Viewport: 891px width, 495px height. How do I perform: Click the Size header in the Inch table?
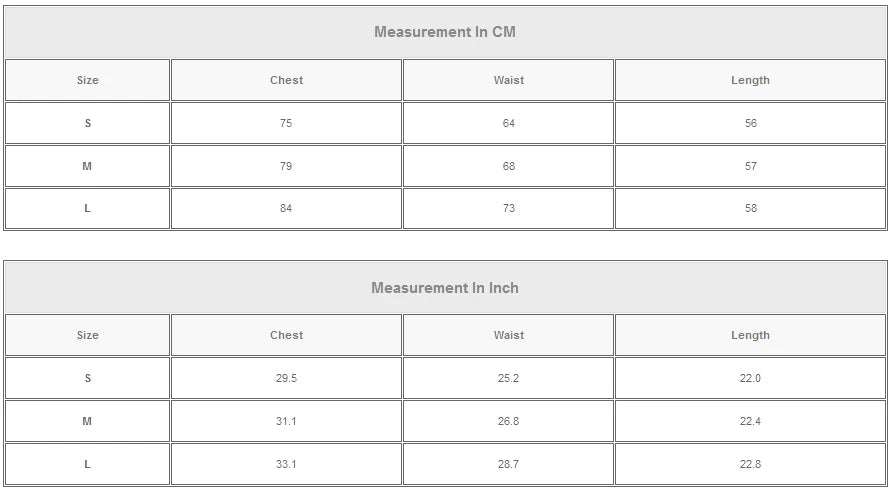pos(88,336)
